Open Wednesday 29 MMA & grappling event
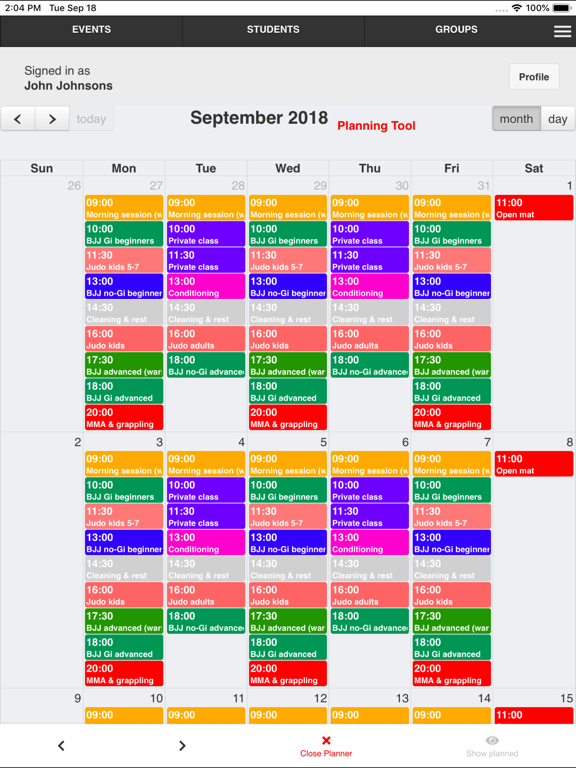 [288, 418]
